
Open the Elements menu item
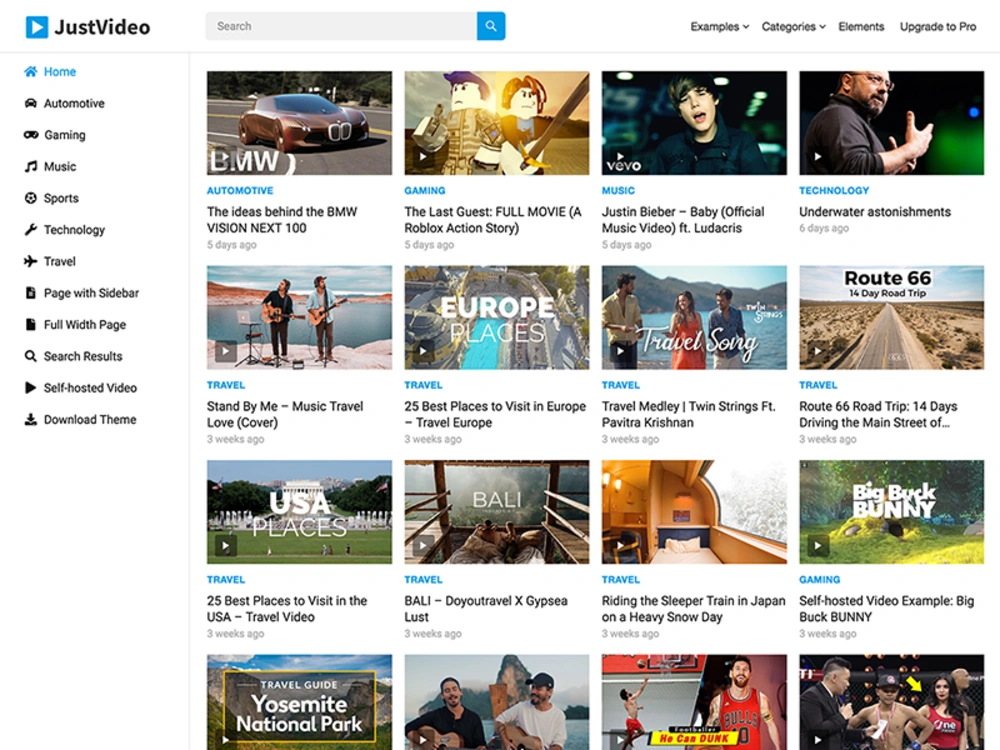tap(861, 27)
